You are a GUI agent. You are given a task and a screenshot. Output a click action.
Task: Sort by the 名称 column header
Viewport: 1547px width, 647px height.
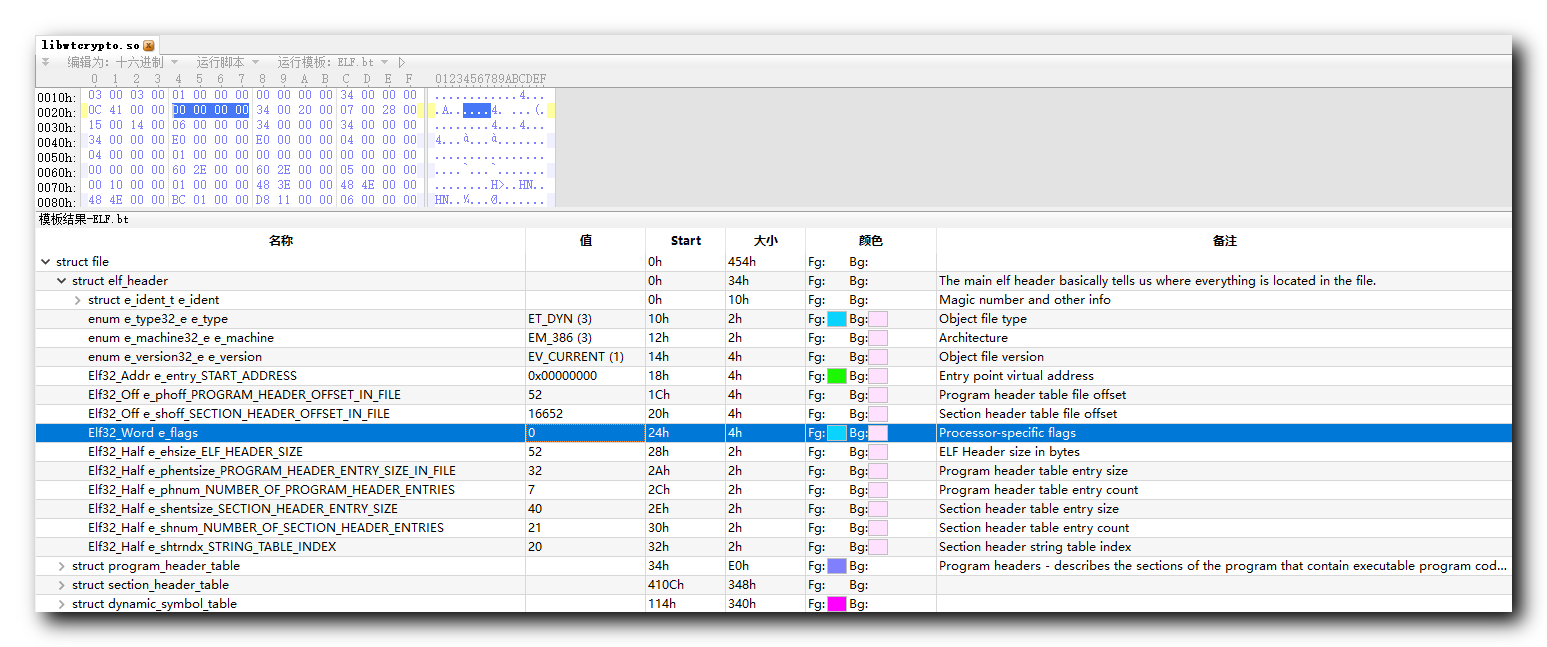point(281,241)
